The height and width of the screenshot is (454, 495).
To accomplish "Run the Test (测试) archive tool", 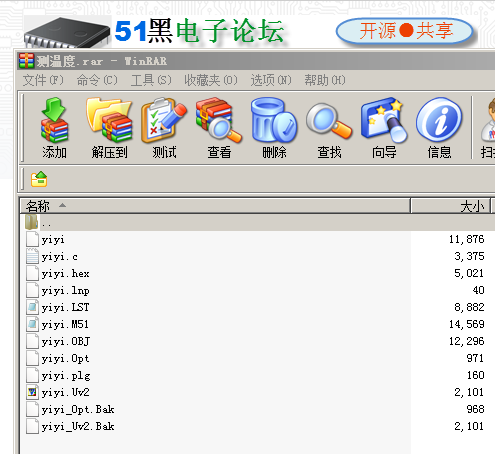I will click(164, 127).
